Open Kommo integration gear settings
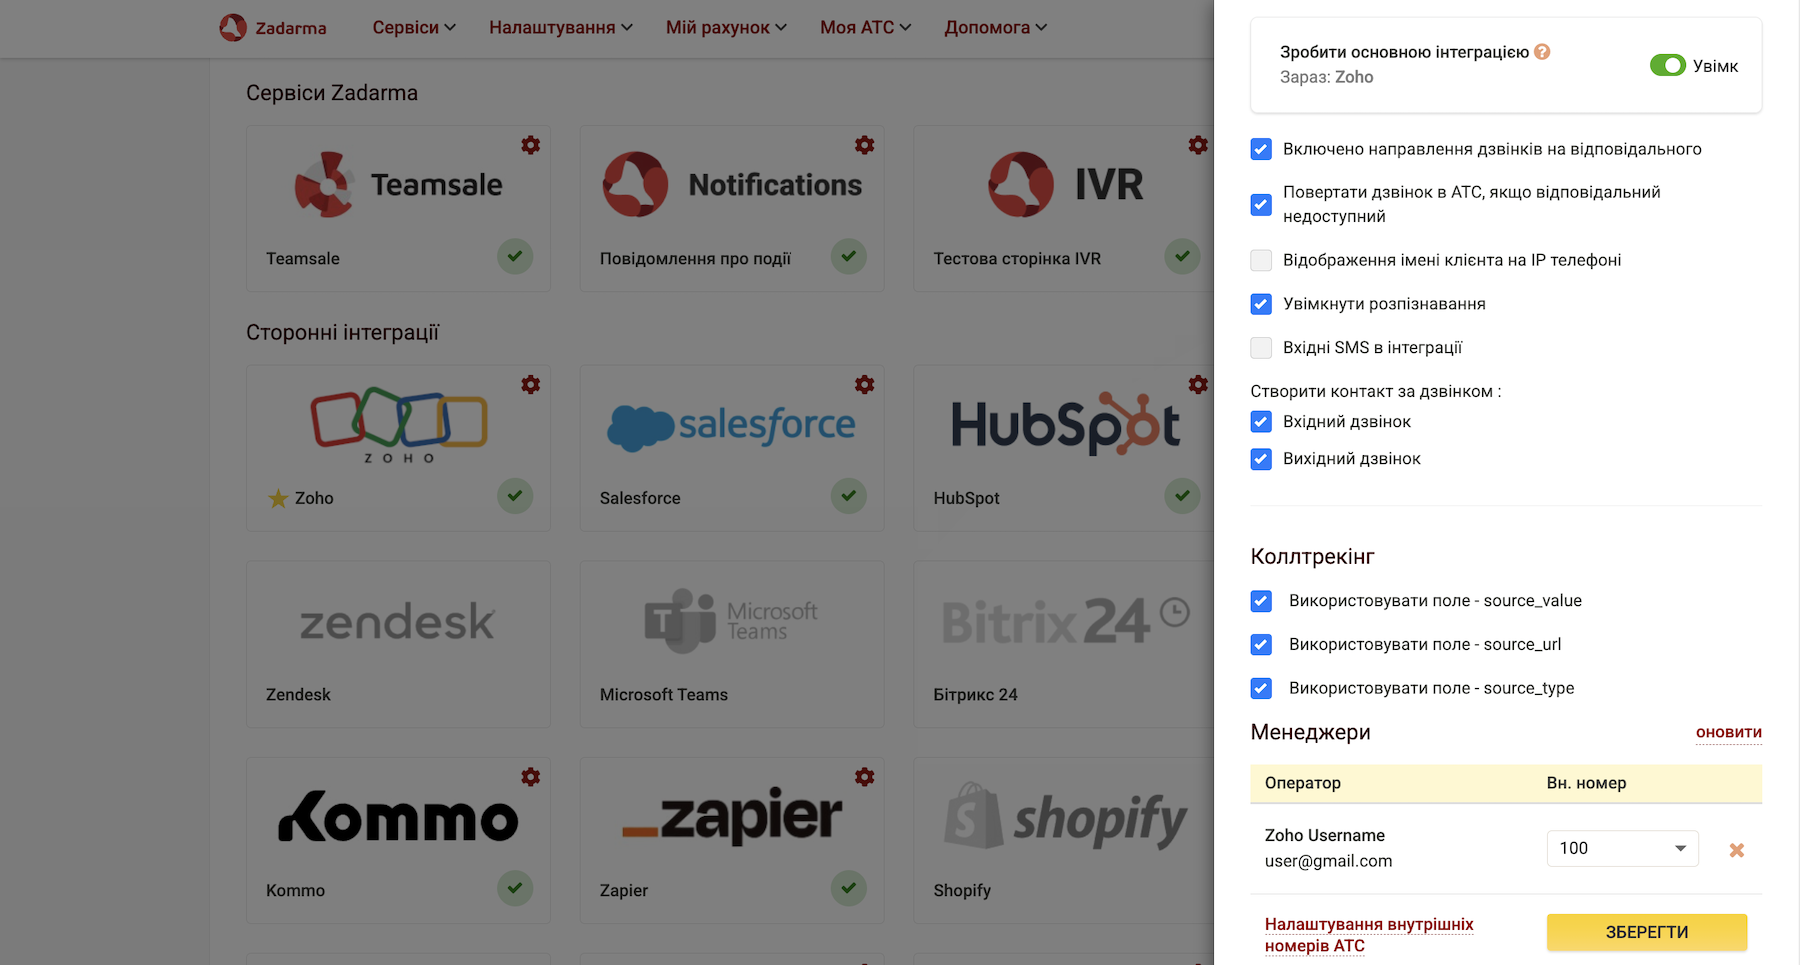 coord(531,777)
